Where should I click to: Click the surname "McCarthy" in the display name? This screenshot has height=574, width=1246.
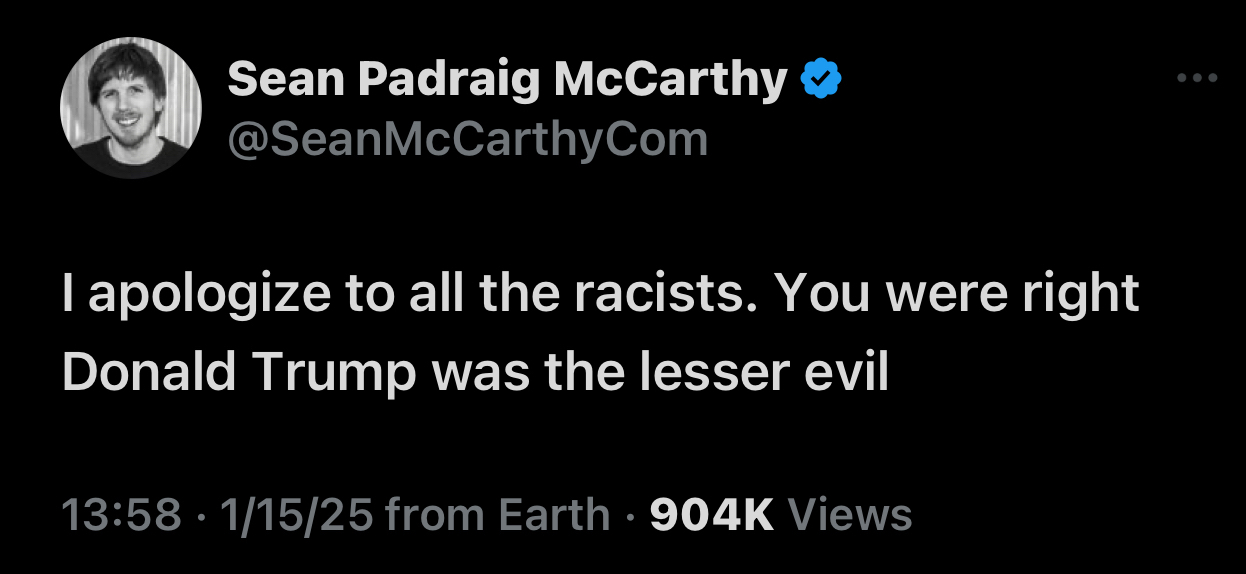670,79
